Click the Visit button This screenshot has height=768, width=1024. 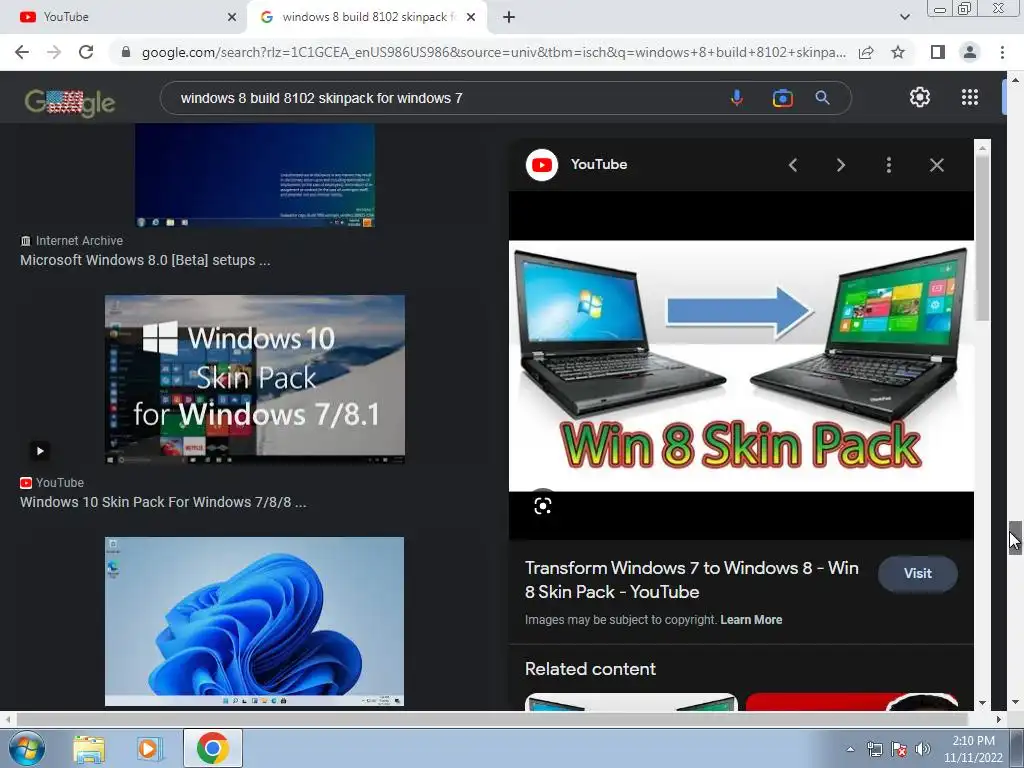pyautogui.click(x=918, y=573)
